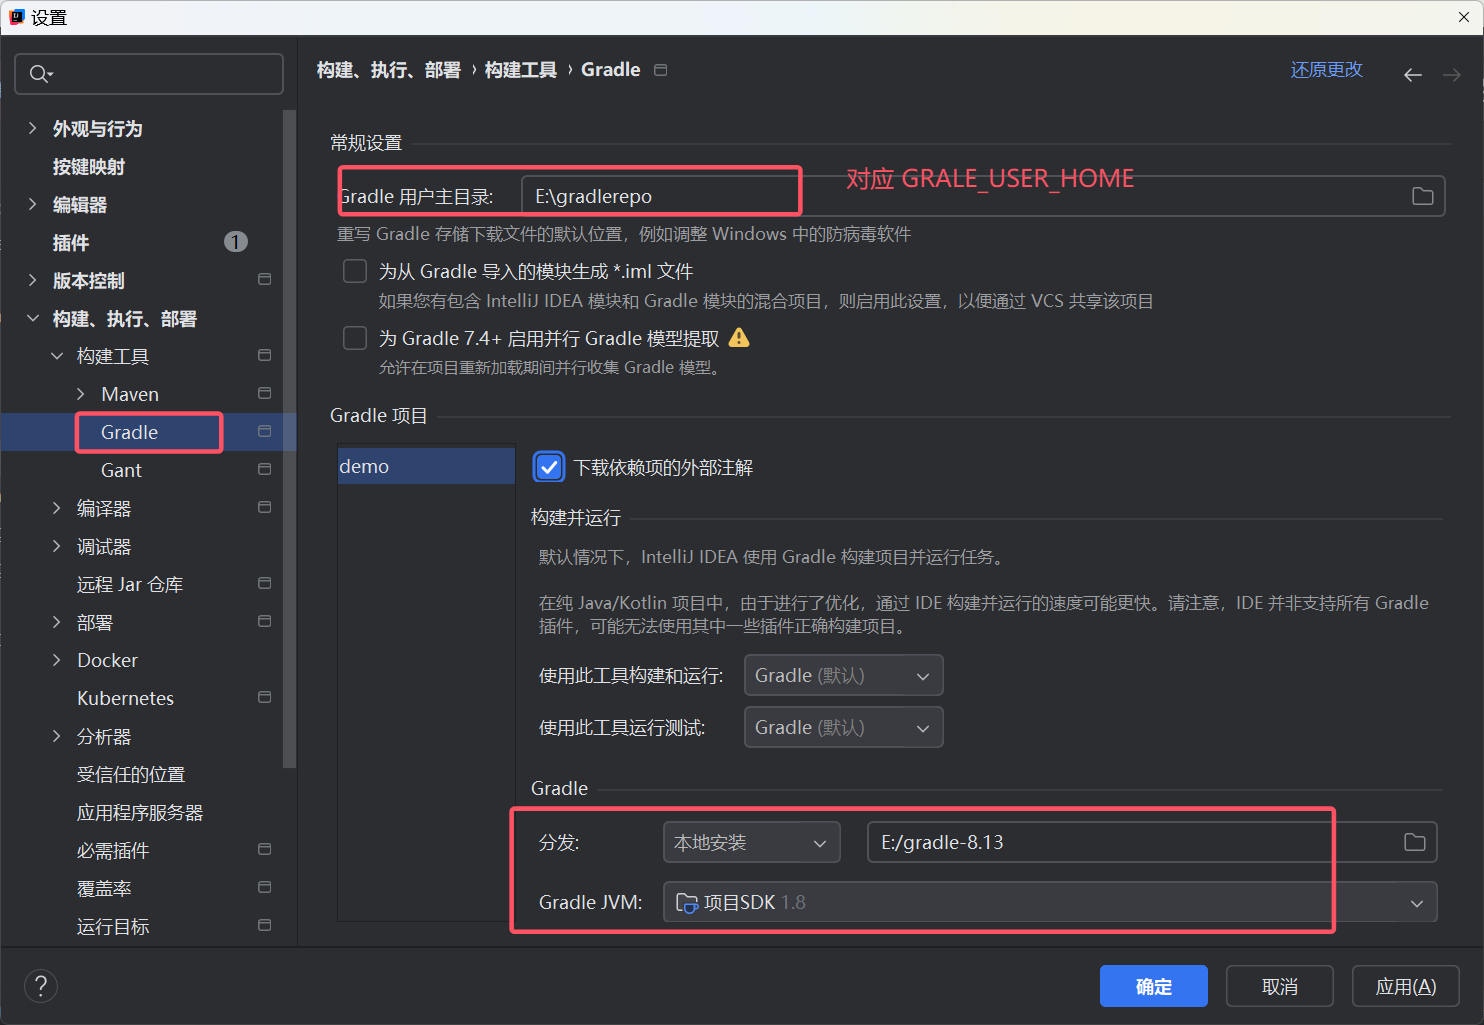Click the plugins update badge showing 1

[236, 242]
